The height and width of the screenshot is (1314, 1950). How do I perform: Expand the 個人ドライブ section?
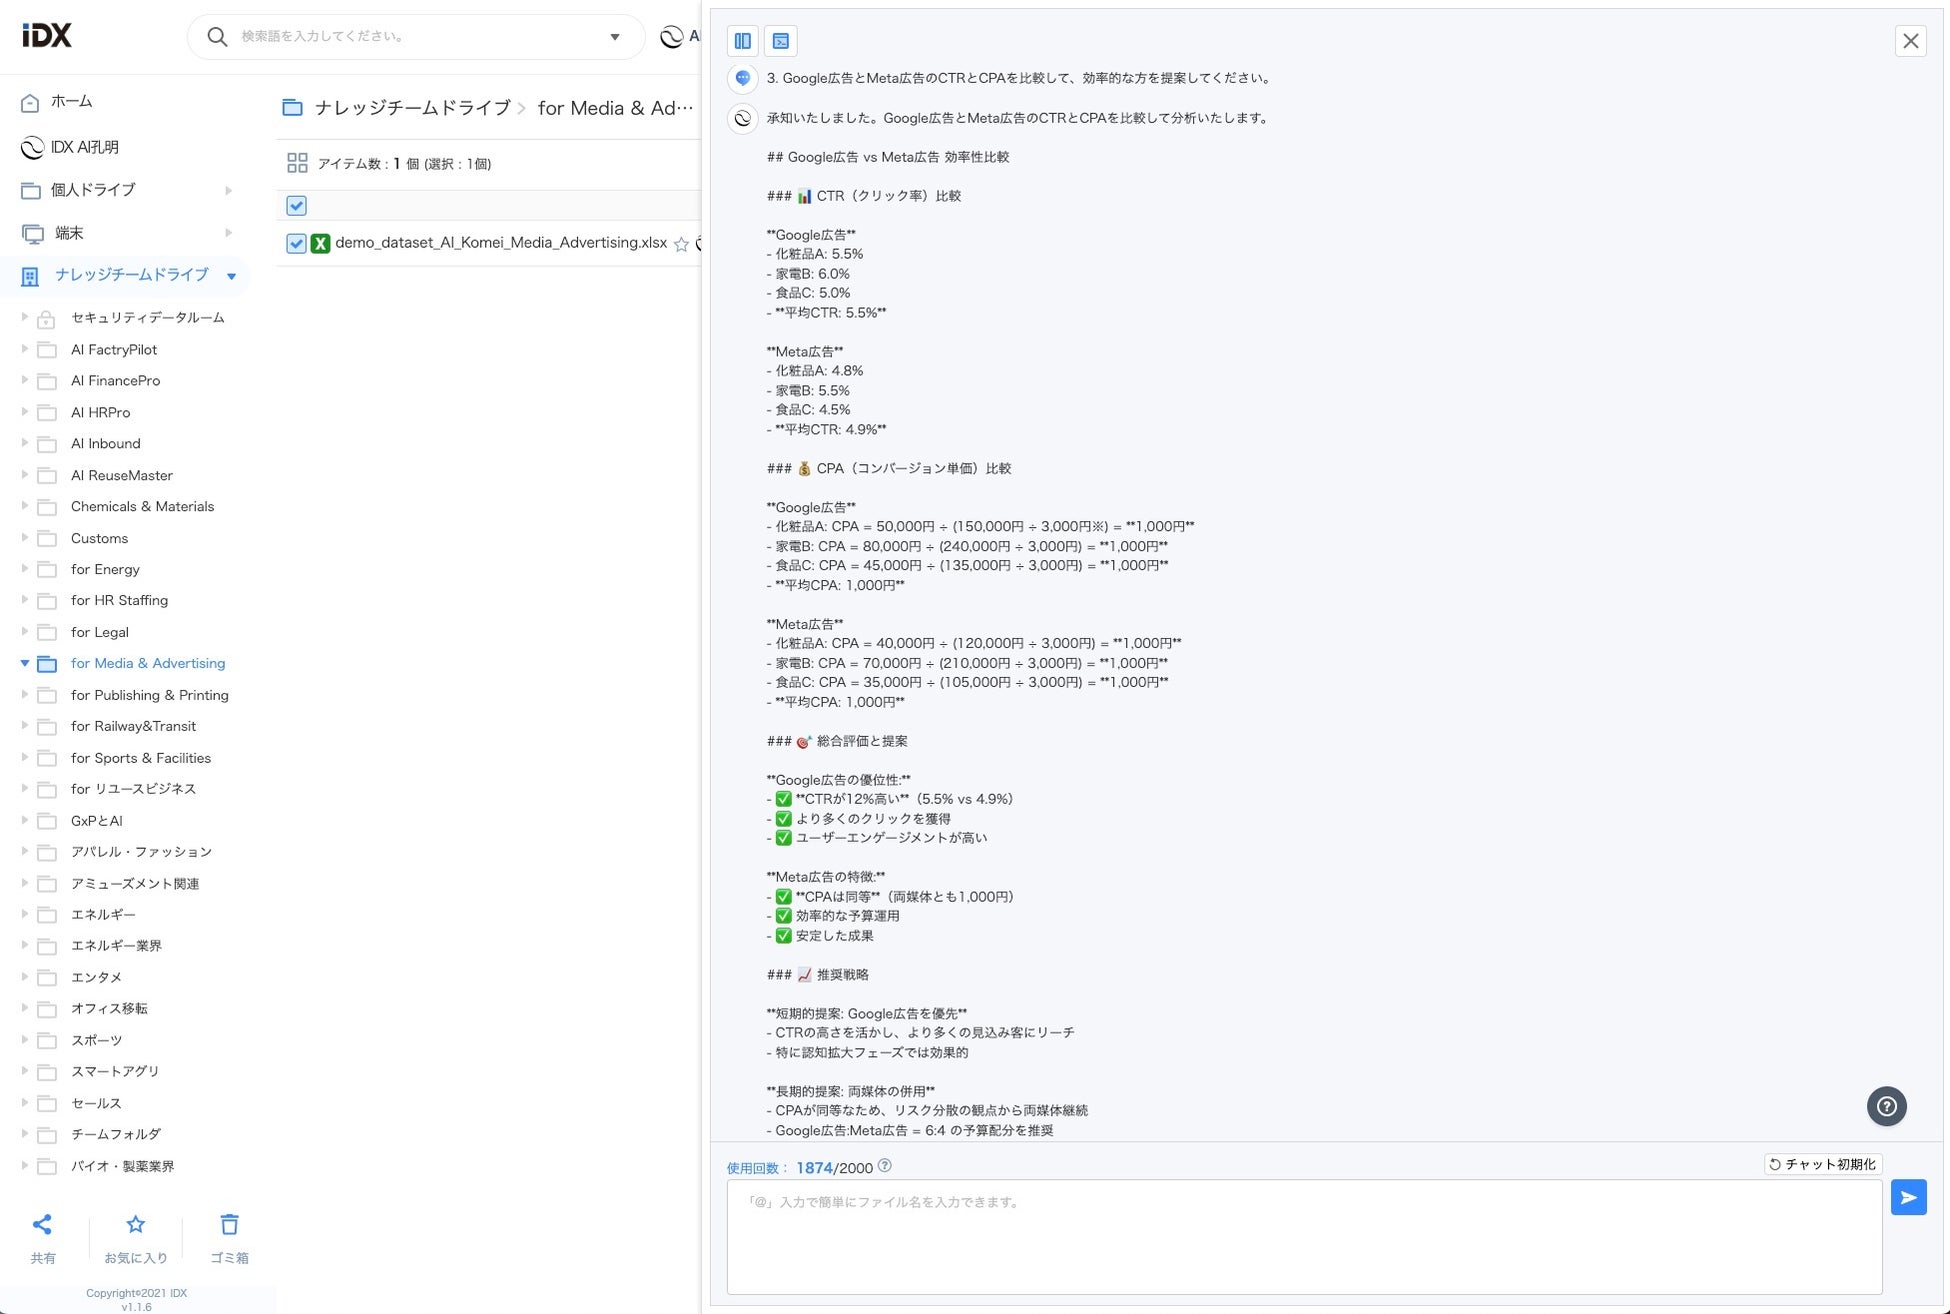tap(228, 190)
